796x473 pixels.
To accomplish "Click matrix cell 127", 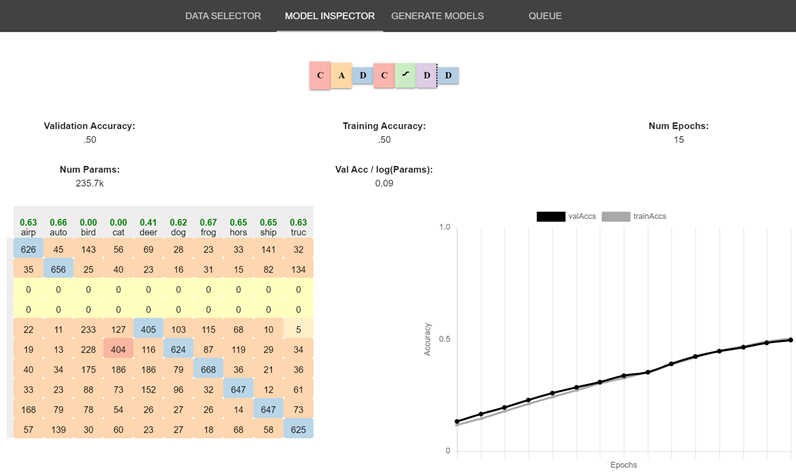I will (x=118, y=329).
